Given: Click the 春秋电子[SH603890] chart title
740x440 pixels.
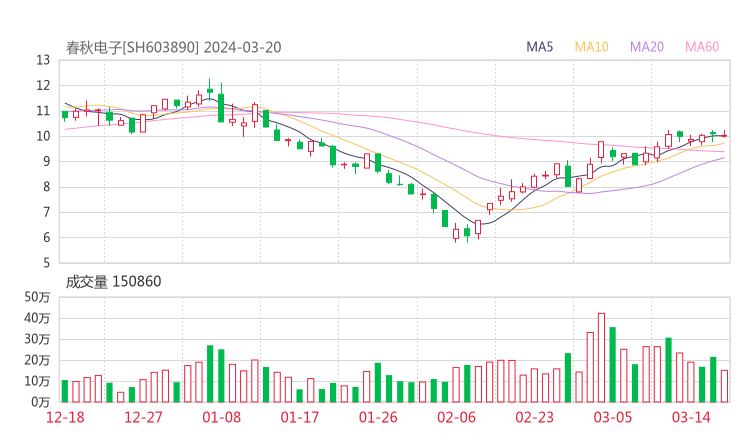Looking at the screenshot, I should click(133, 48).
